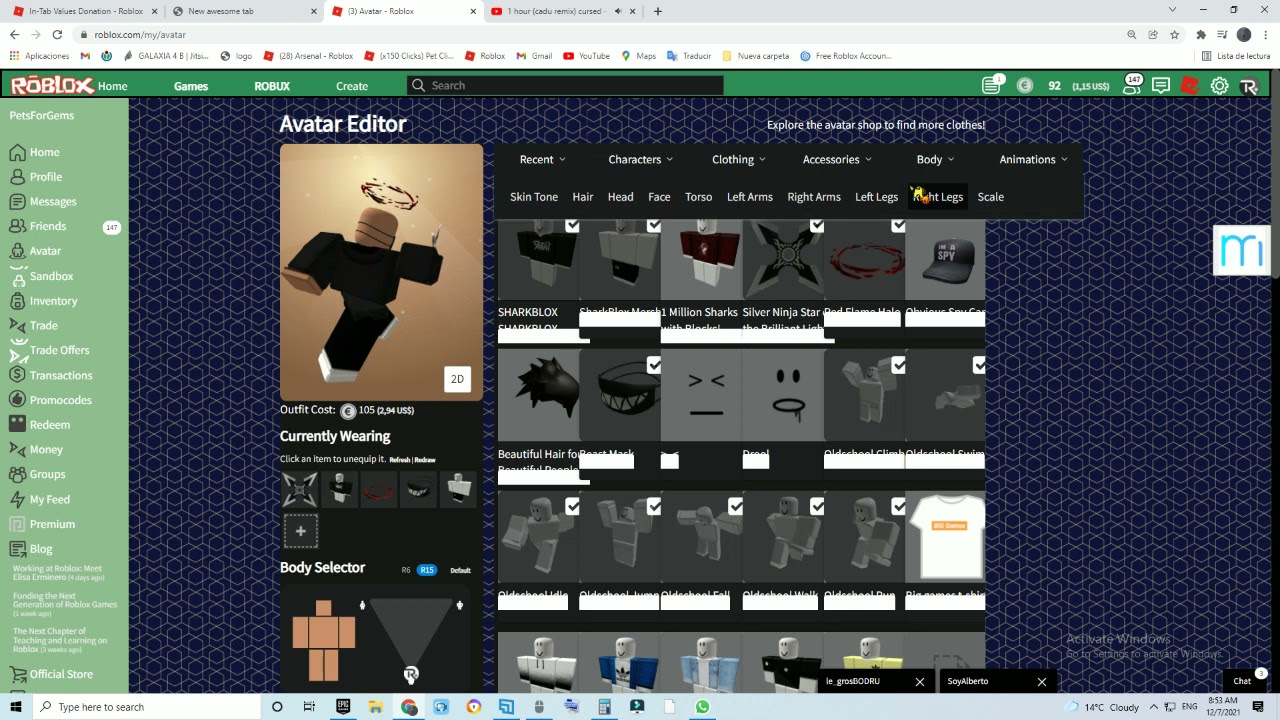1280x720 pixels.
Task: Click the red Roblox studio icon in header
Action: (x=1190, y=86)
